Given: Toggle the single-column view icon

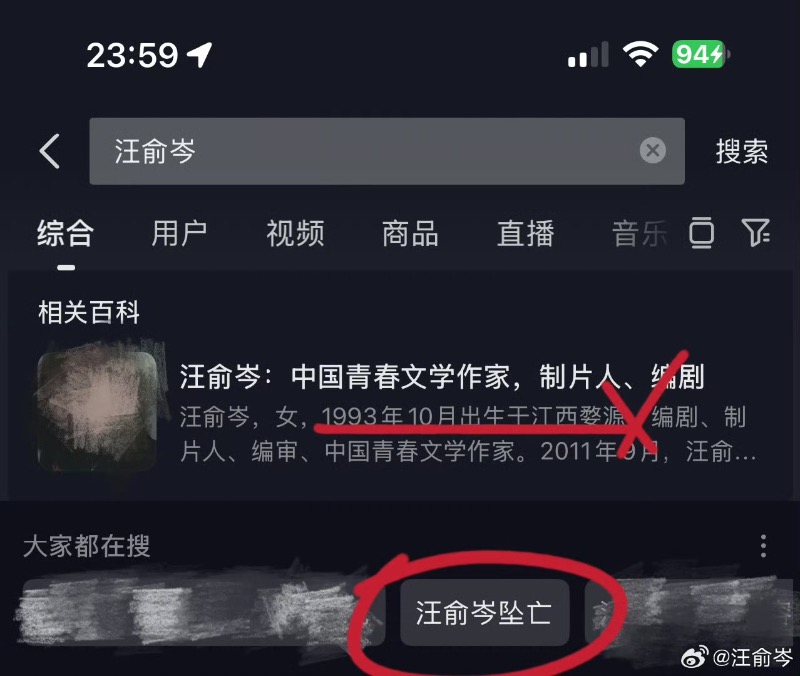Looking at the screenshot, I should 702,233.
